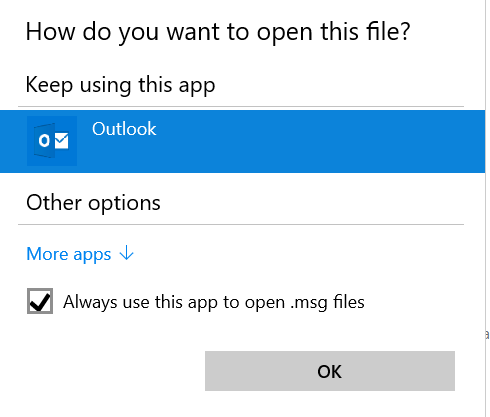Click the white O letter on the Outlook icon
Screen dimensions: 490x417
(x=44, y=141)
